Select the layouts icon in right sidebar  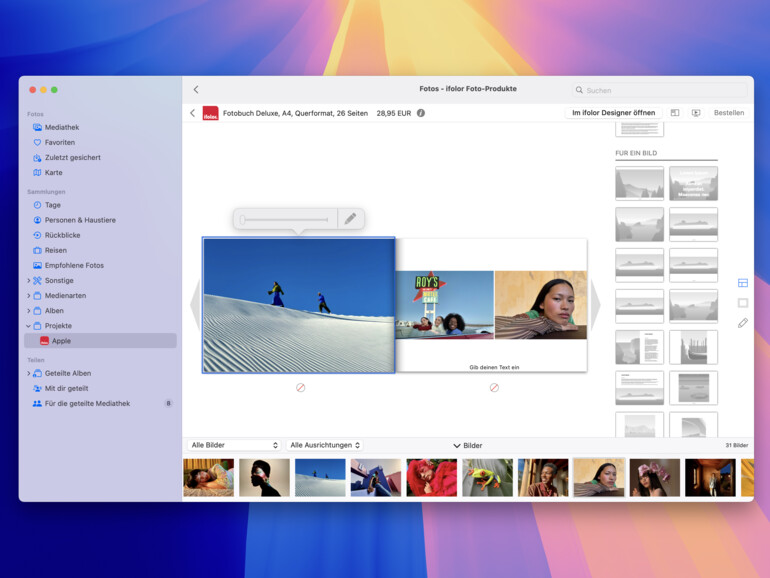point(742,283)
